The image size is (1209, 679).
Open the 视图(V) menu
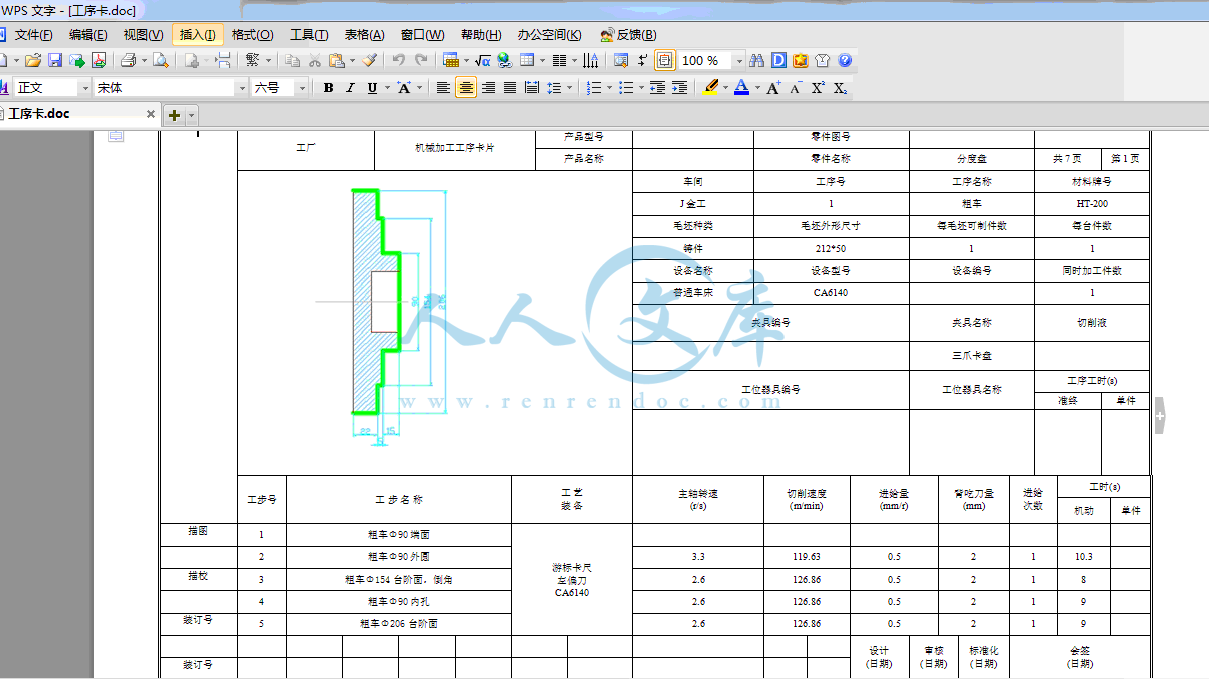pyautogui.click(x=143, y=35)
